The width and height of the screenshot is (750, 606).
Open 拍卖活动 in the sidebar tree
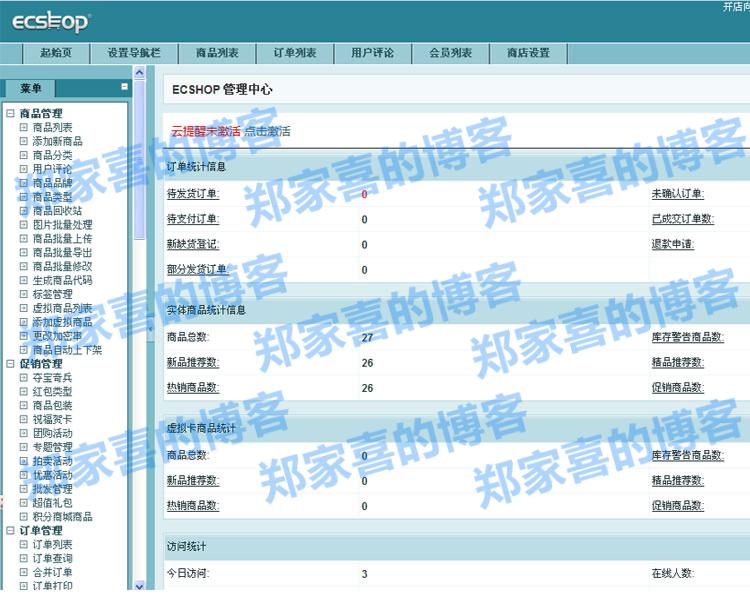[53, 461]
